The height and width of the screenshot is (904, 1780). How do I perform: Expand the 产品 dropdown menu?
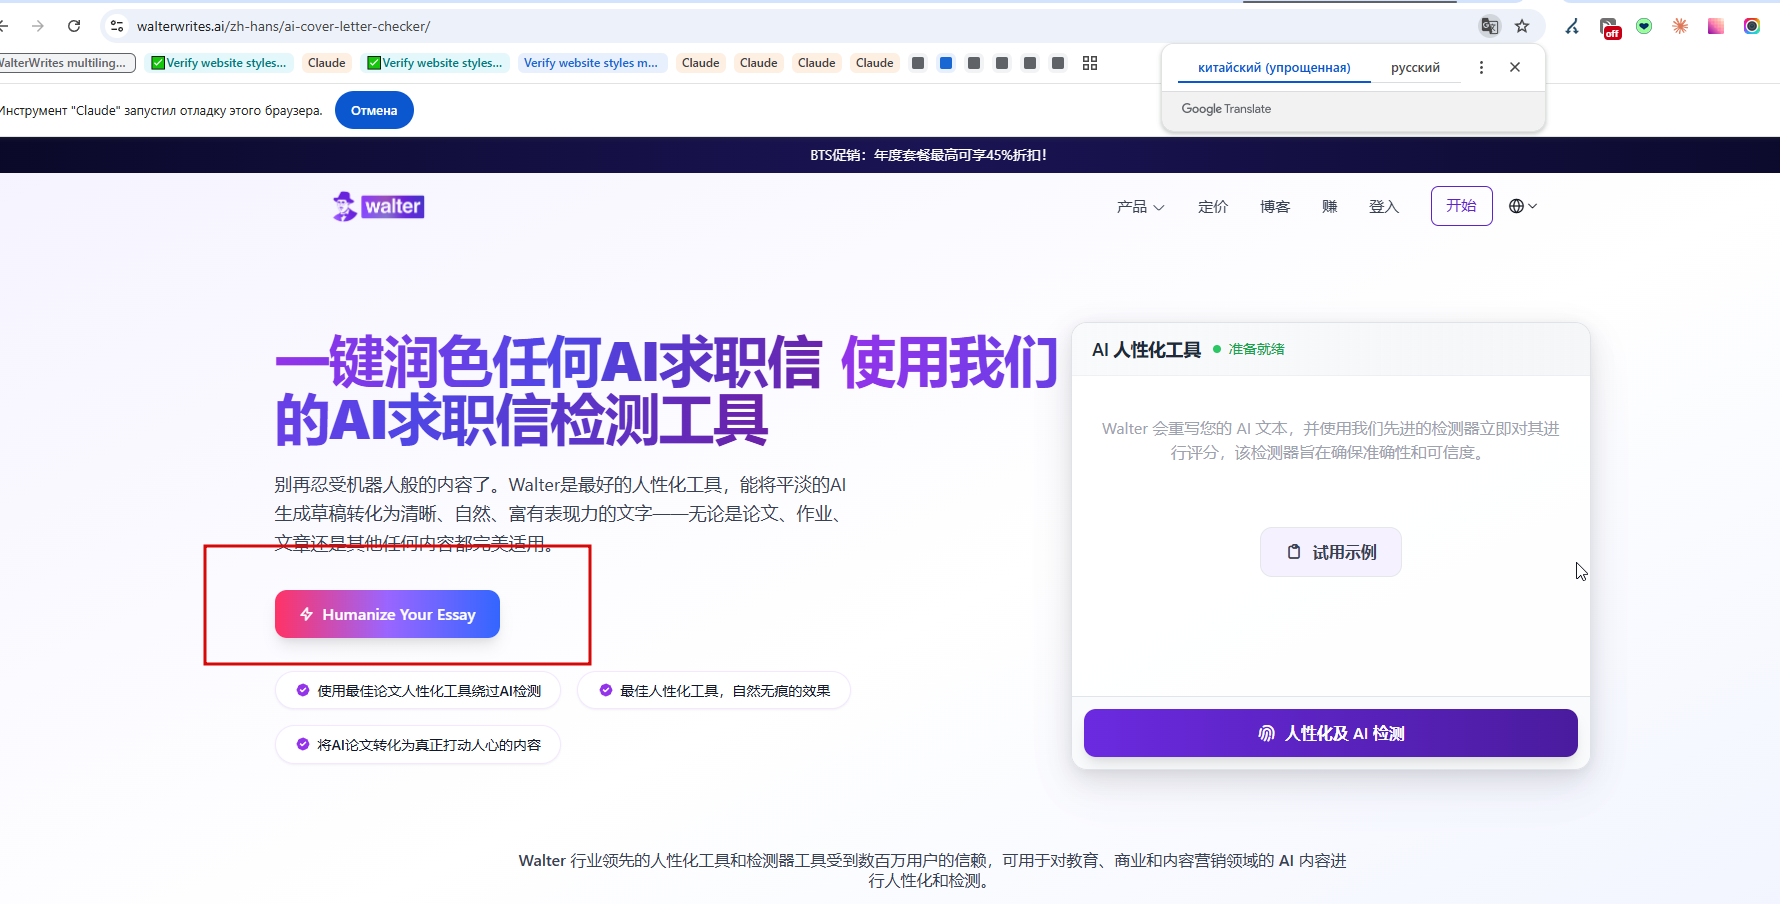[1140, 207]
